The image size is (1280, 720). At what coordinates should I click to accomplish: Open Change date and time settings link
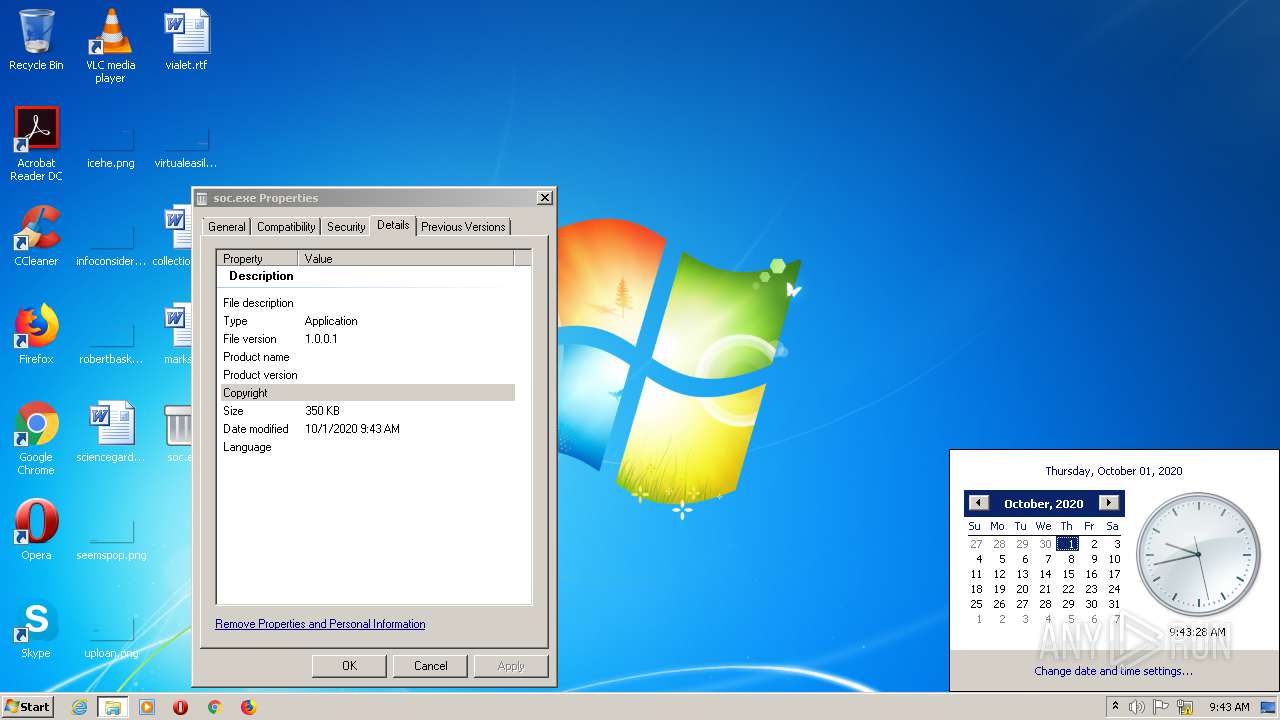click(1113, 671)
